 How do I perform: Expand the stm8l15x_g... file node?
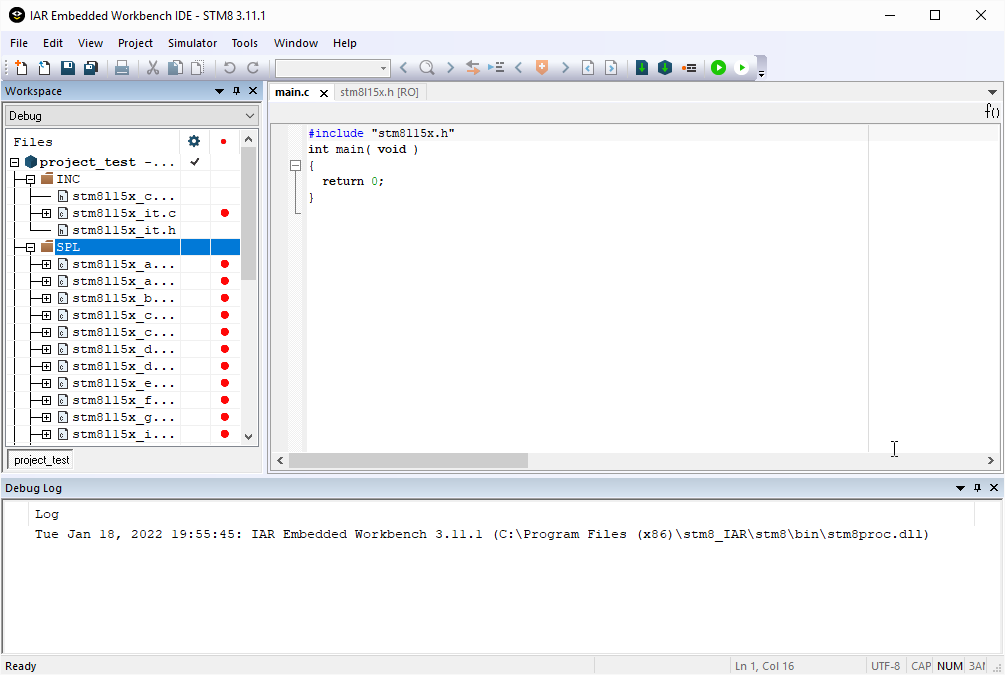[46, 417]
